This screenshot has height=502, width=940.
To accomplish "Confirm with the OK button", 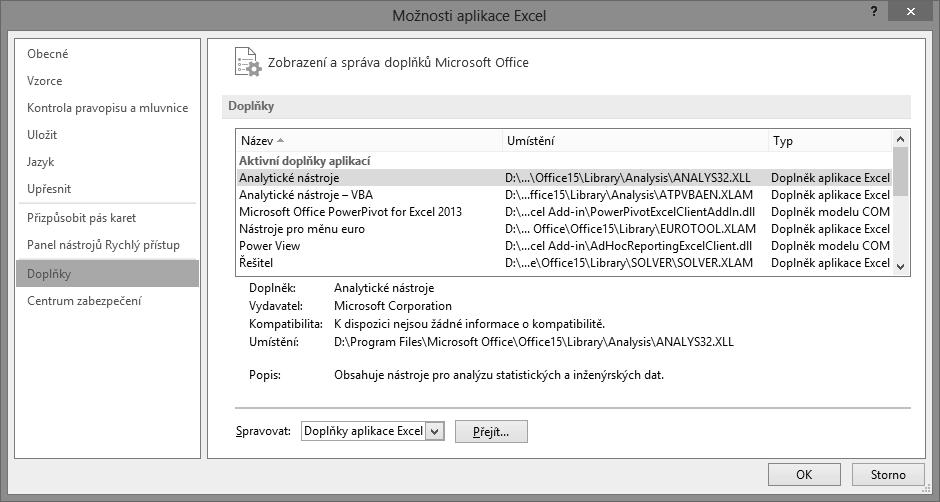I will 804,474.
